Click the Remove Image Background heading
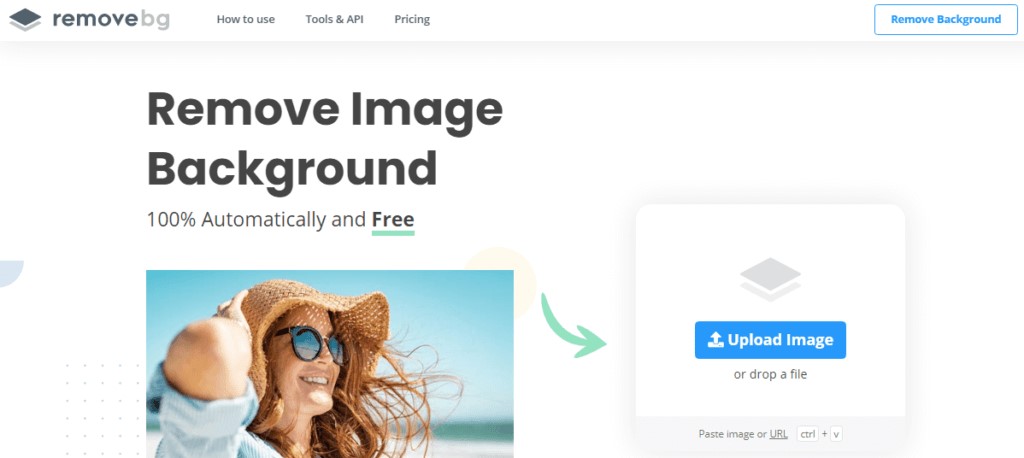This screenshot has width=1024, height=458. point(325,140)
